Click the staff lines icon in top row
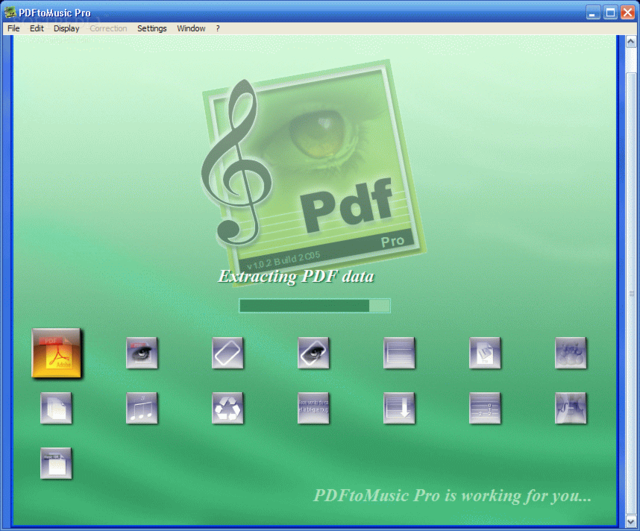The height and width of the screenshot is (531, 640). [399, 353]
